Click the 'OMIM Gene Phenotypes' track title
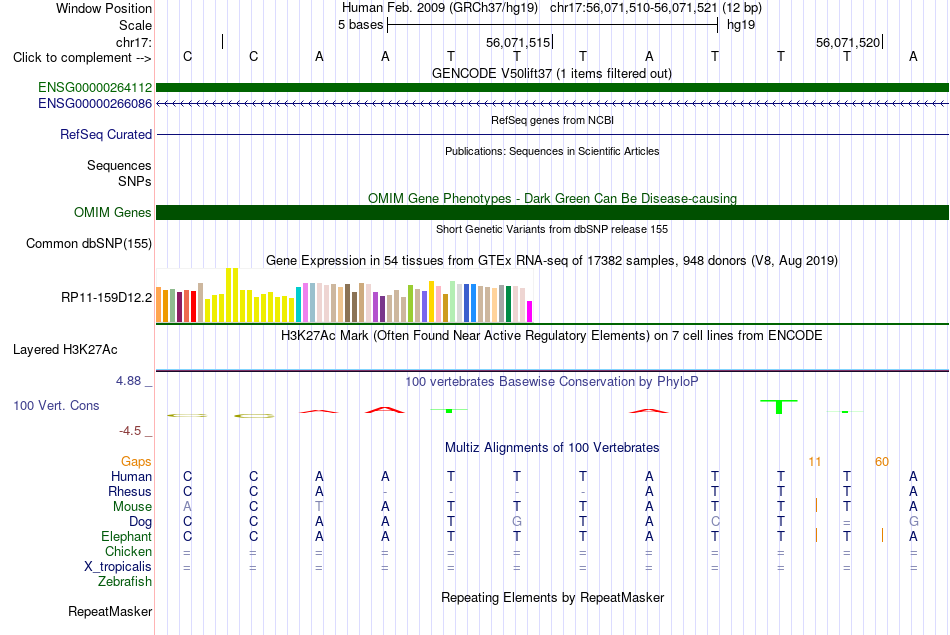 tap(552, 199)
